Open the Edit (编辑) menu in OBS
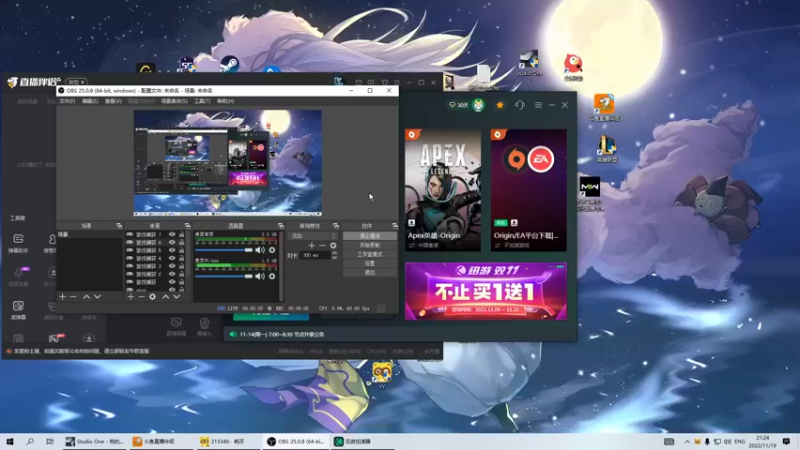The image size is (800, 450). pos(90,101)
